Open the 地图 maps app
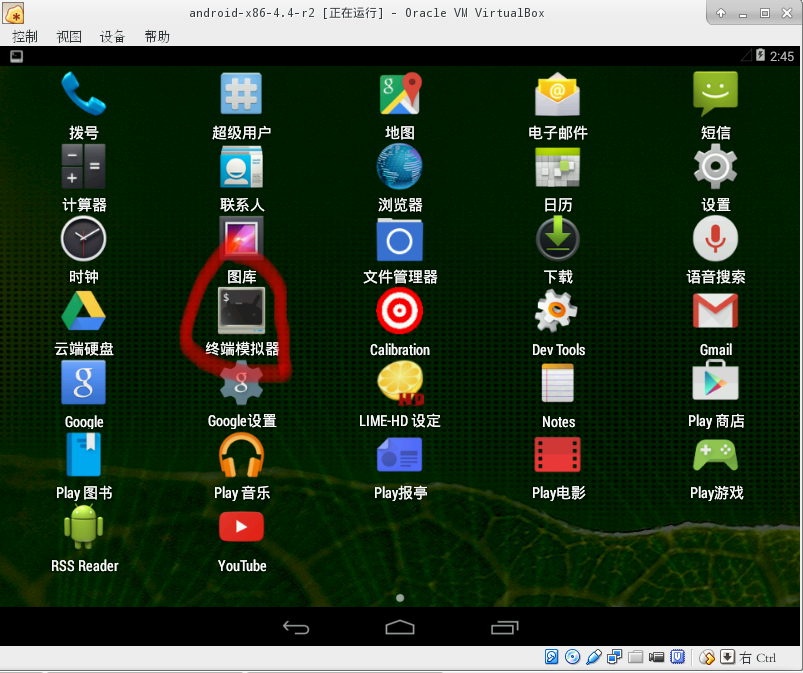This screenshot has height=673, width=803. [x=400, y=94]
